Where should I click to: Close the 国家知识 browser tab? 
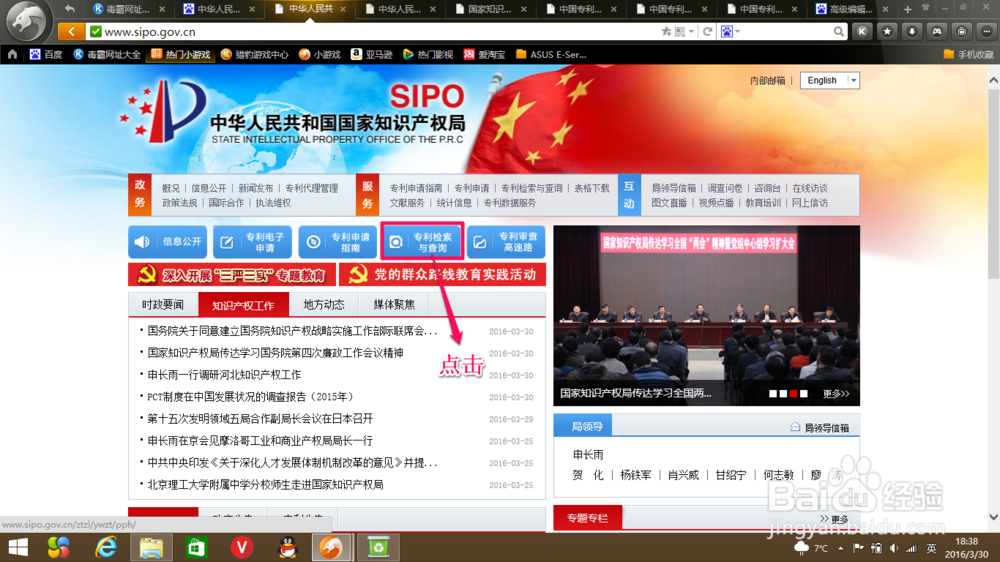[524, 9]
